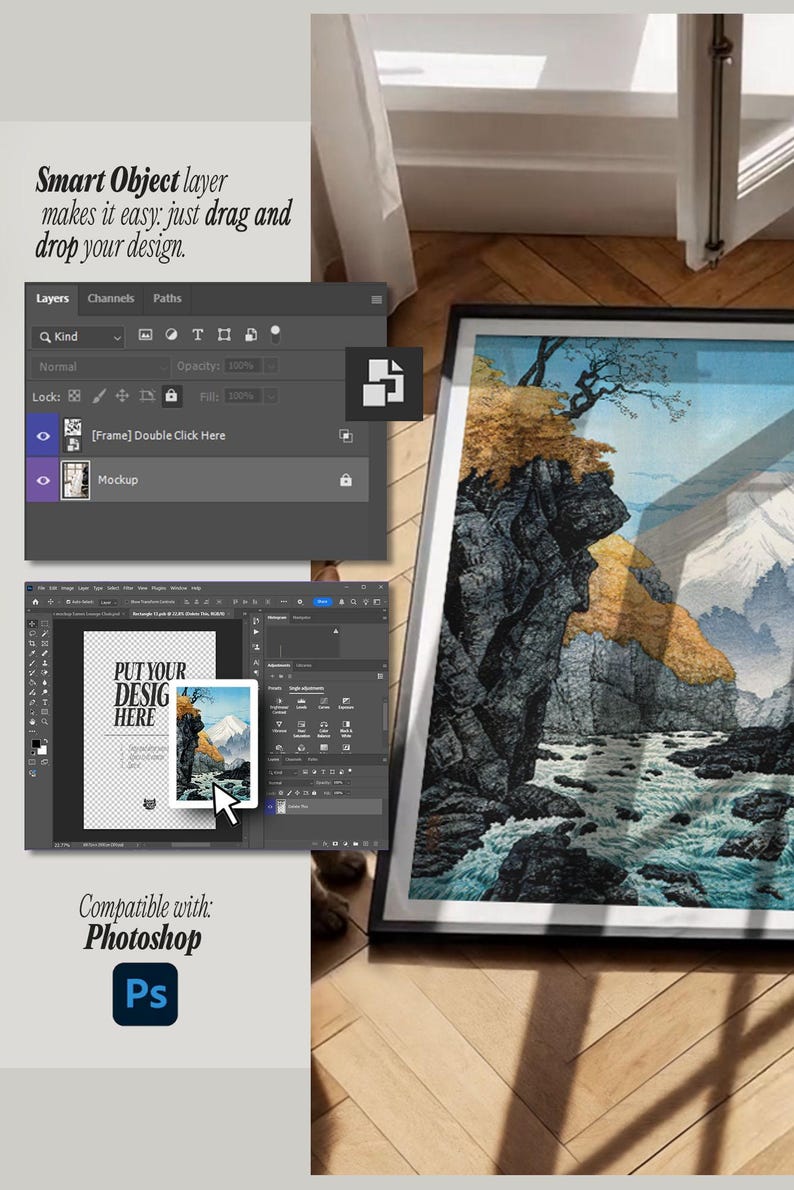Add an Exposure adjustment

pyautogui.click(x=346, y=704)
